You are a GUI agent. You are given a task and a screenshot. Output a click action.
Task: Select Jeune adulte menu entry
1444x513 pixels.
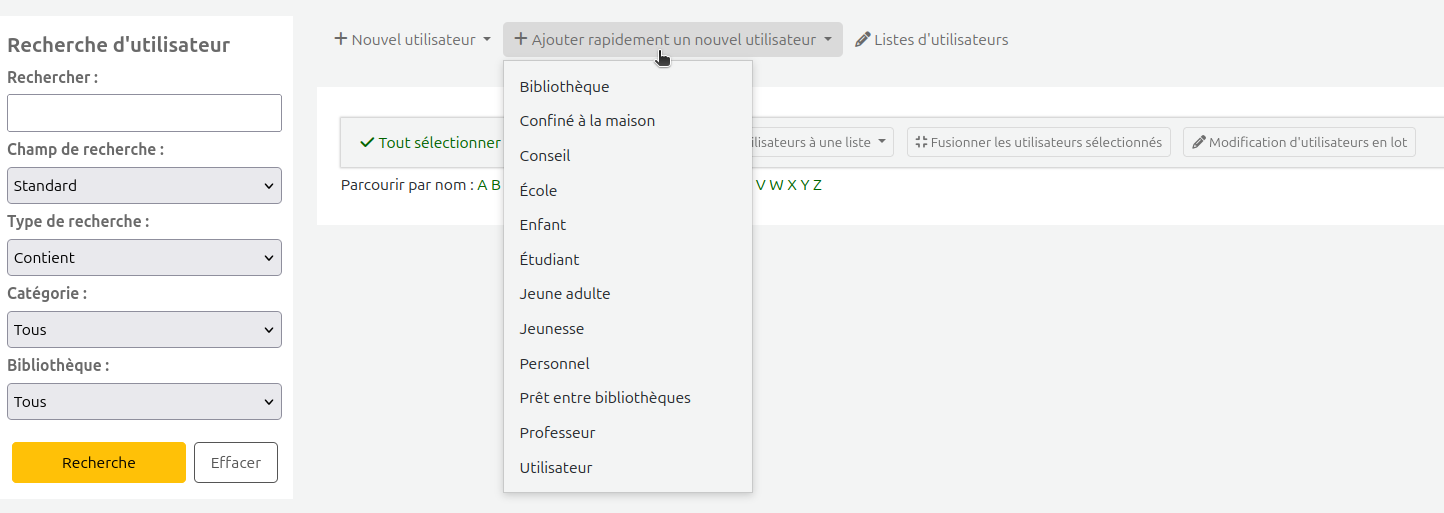628,294
